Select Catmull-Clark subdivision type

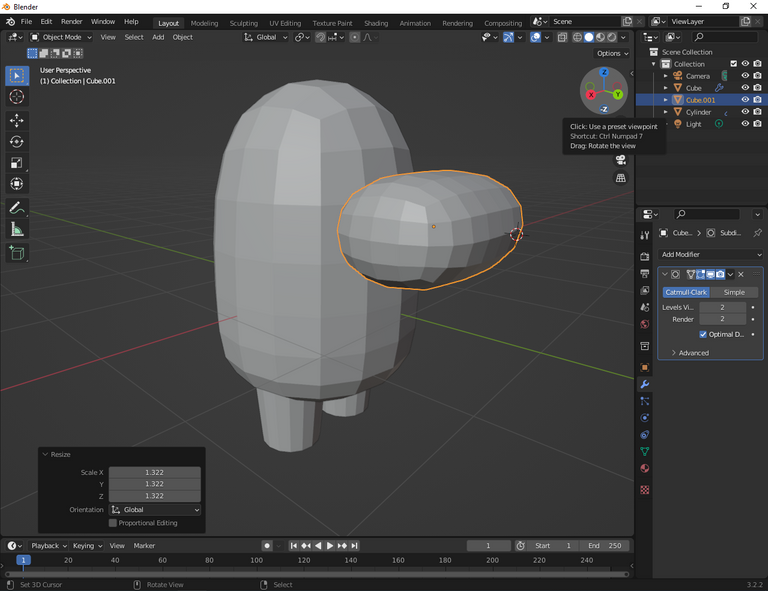click(686, 292)
